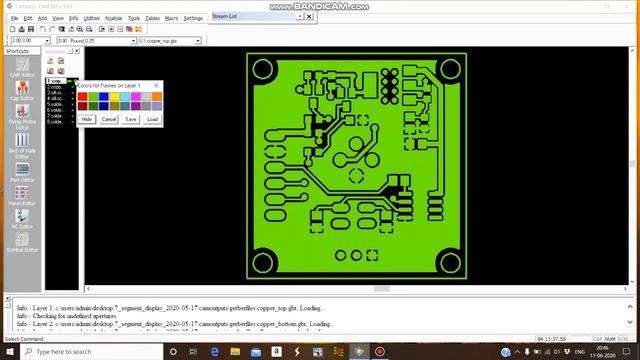Open the Macro menu
Viewport: 640px width, 360px height.
coord(171,18)
